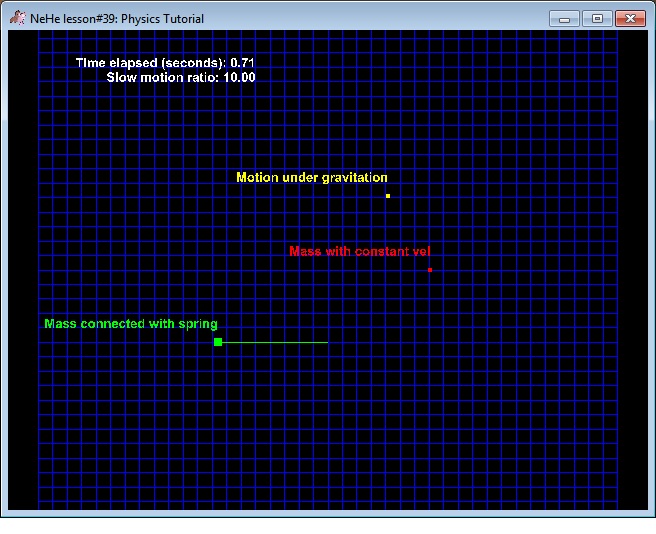Click the green spring line
The image size is (656, 534).
coord(275,343)
